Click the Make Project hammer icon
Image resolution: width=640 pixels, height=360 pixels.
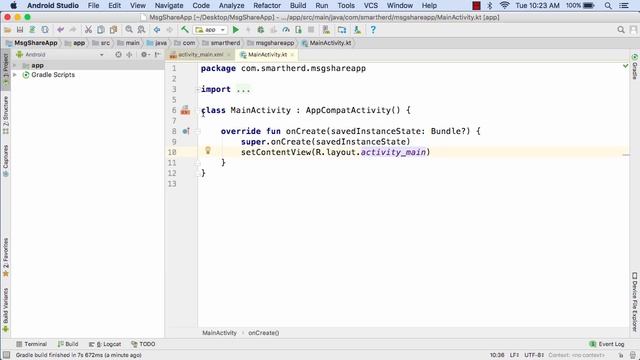185,30
